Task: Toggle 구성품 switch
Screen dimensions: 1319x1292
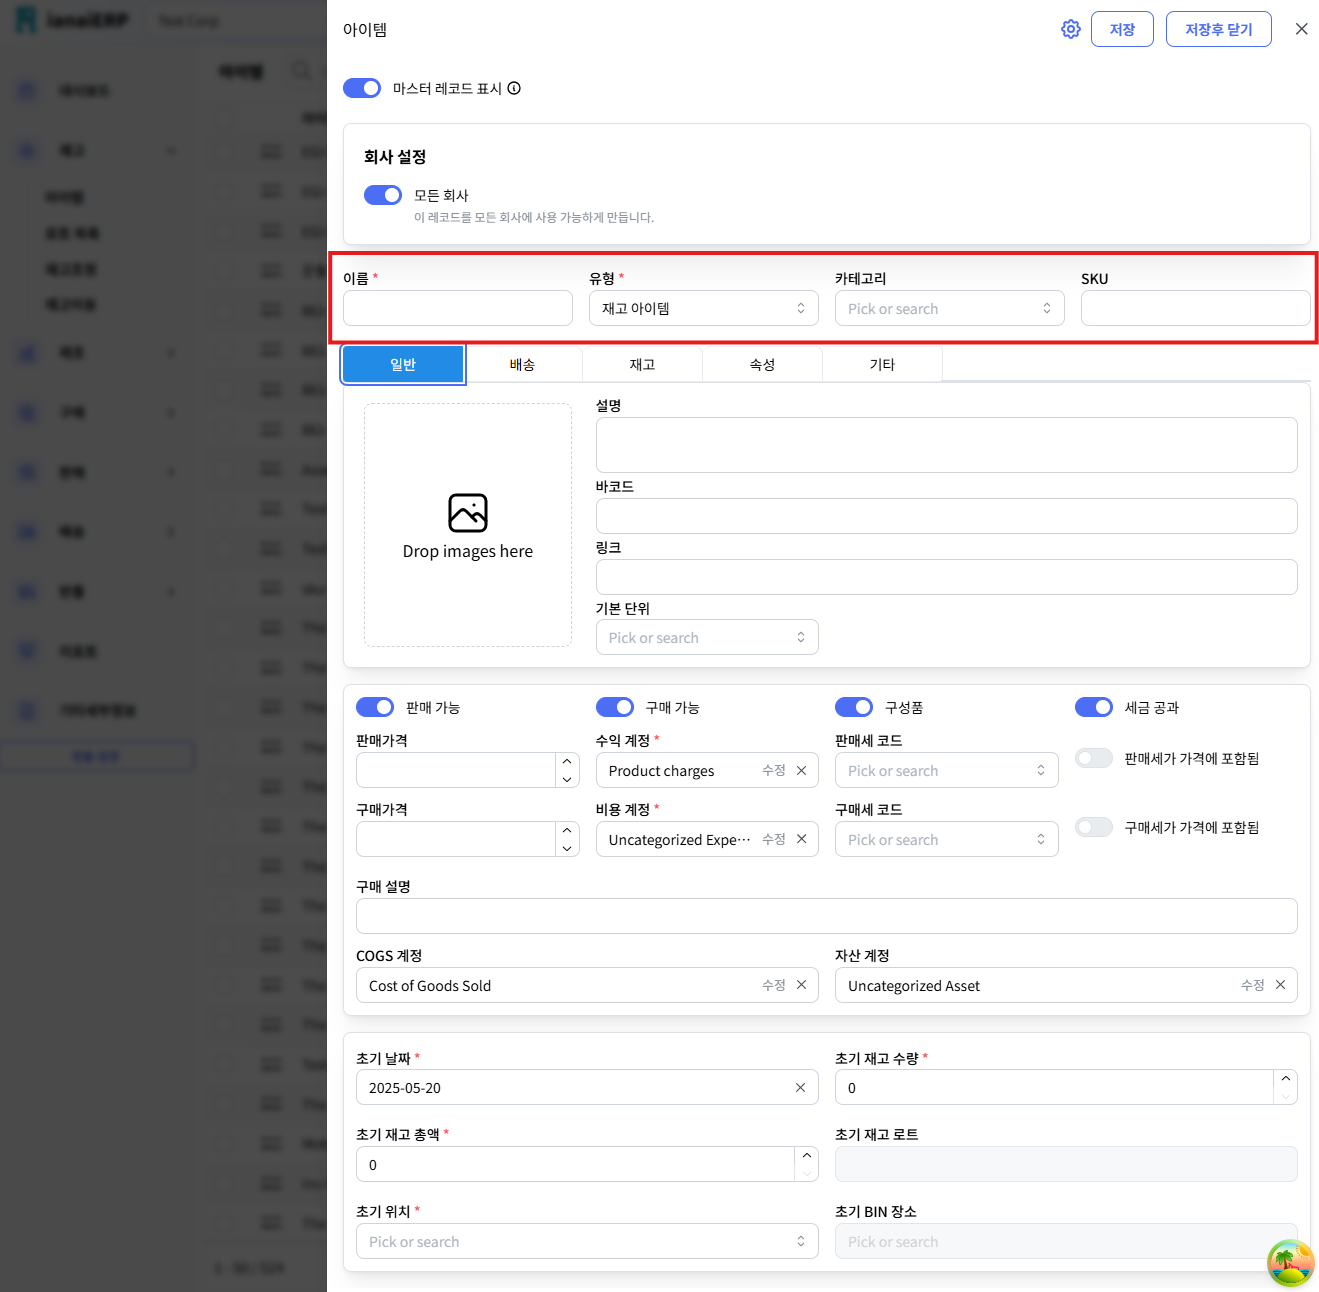Action: click(x=854, y=707)
